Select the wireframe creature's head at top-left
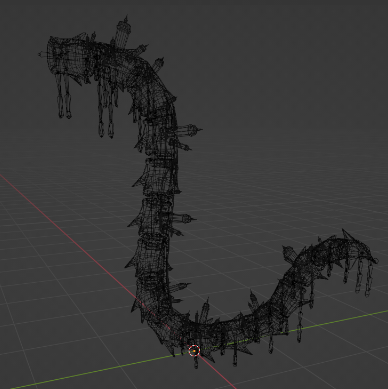This screenshot has width=388, height=389. point(67,56)
